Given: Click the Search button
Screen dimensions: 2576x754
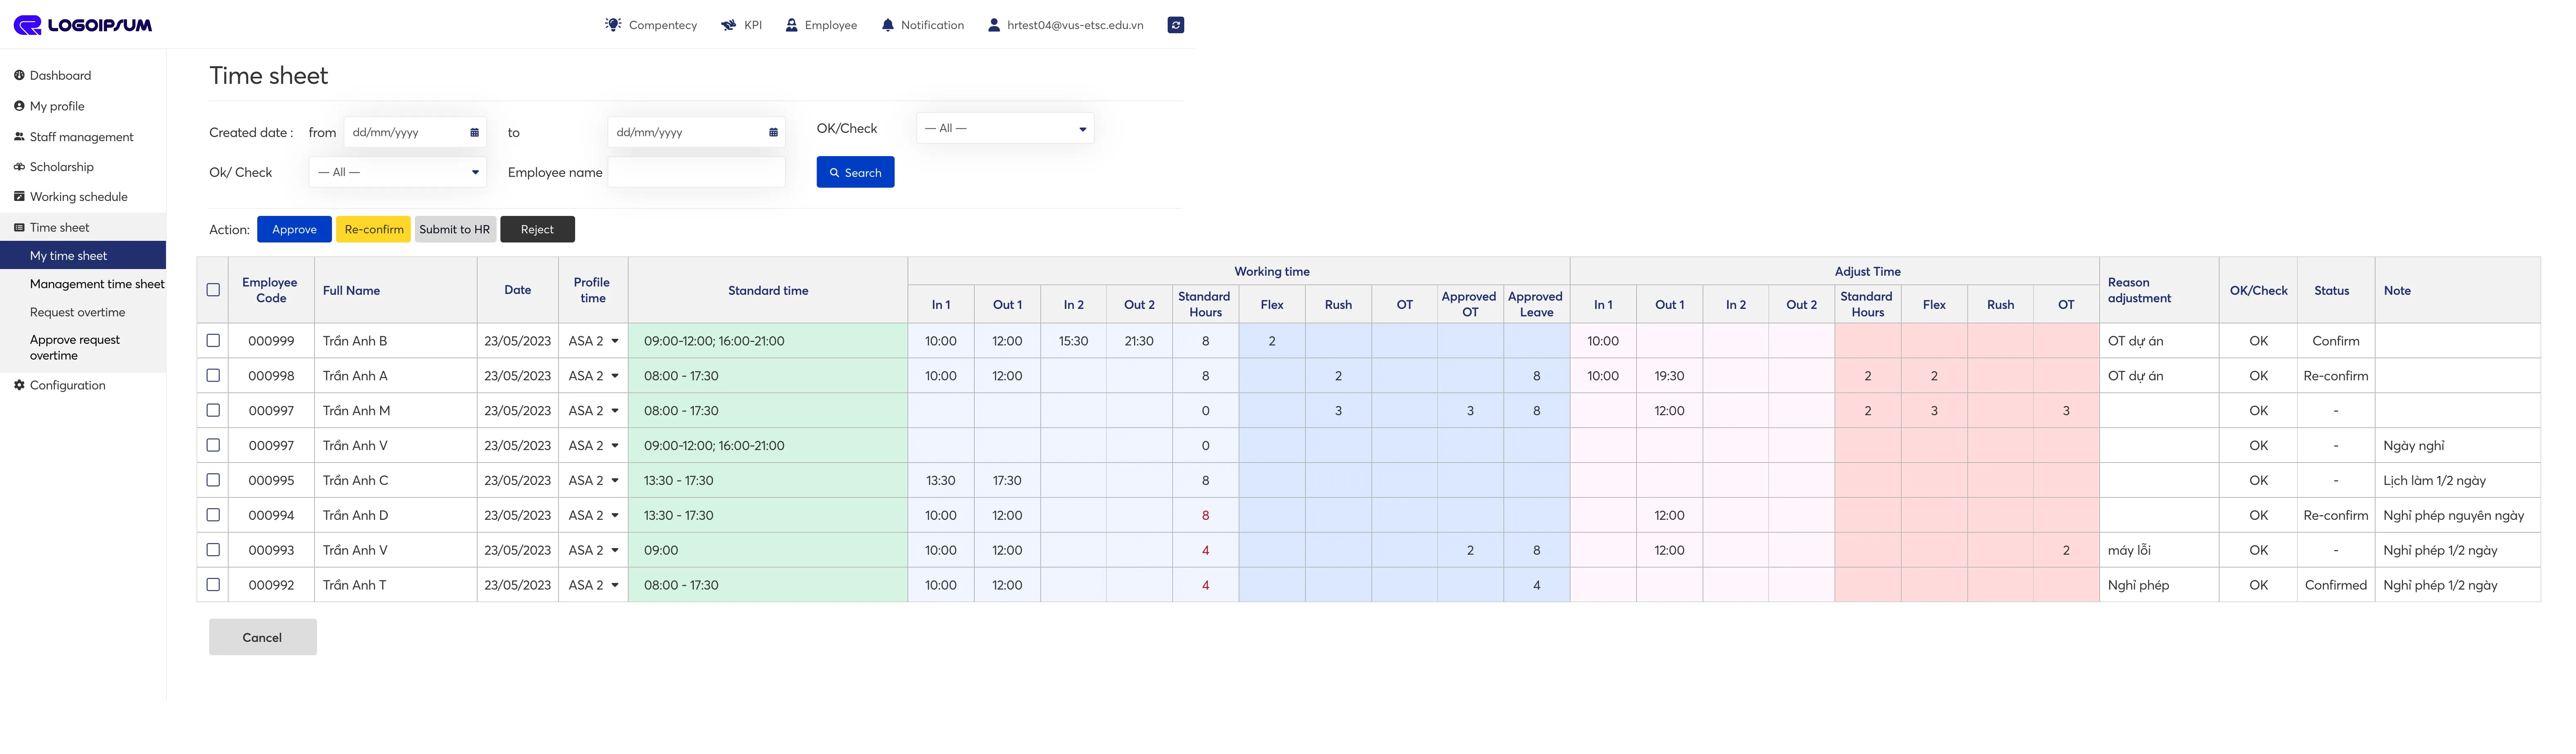Looking at the screenshot, I should [854, 172].
